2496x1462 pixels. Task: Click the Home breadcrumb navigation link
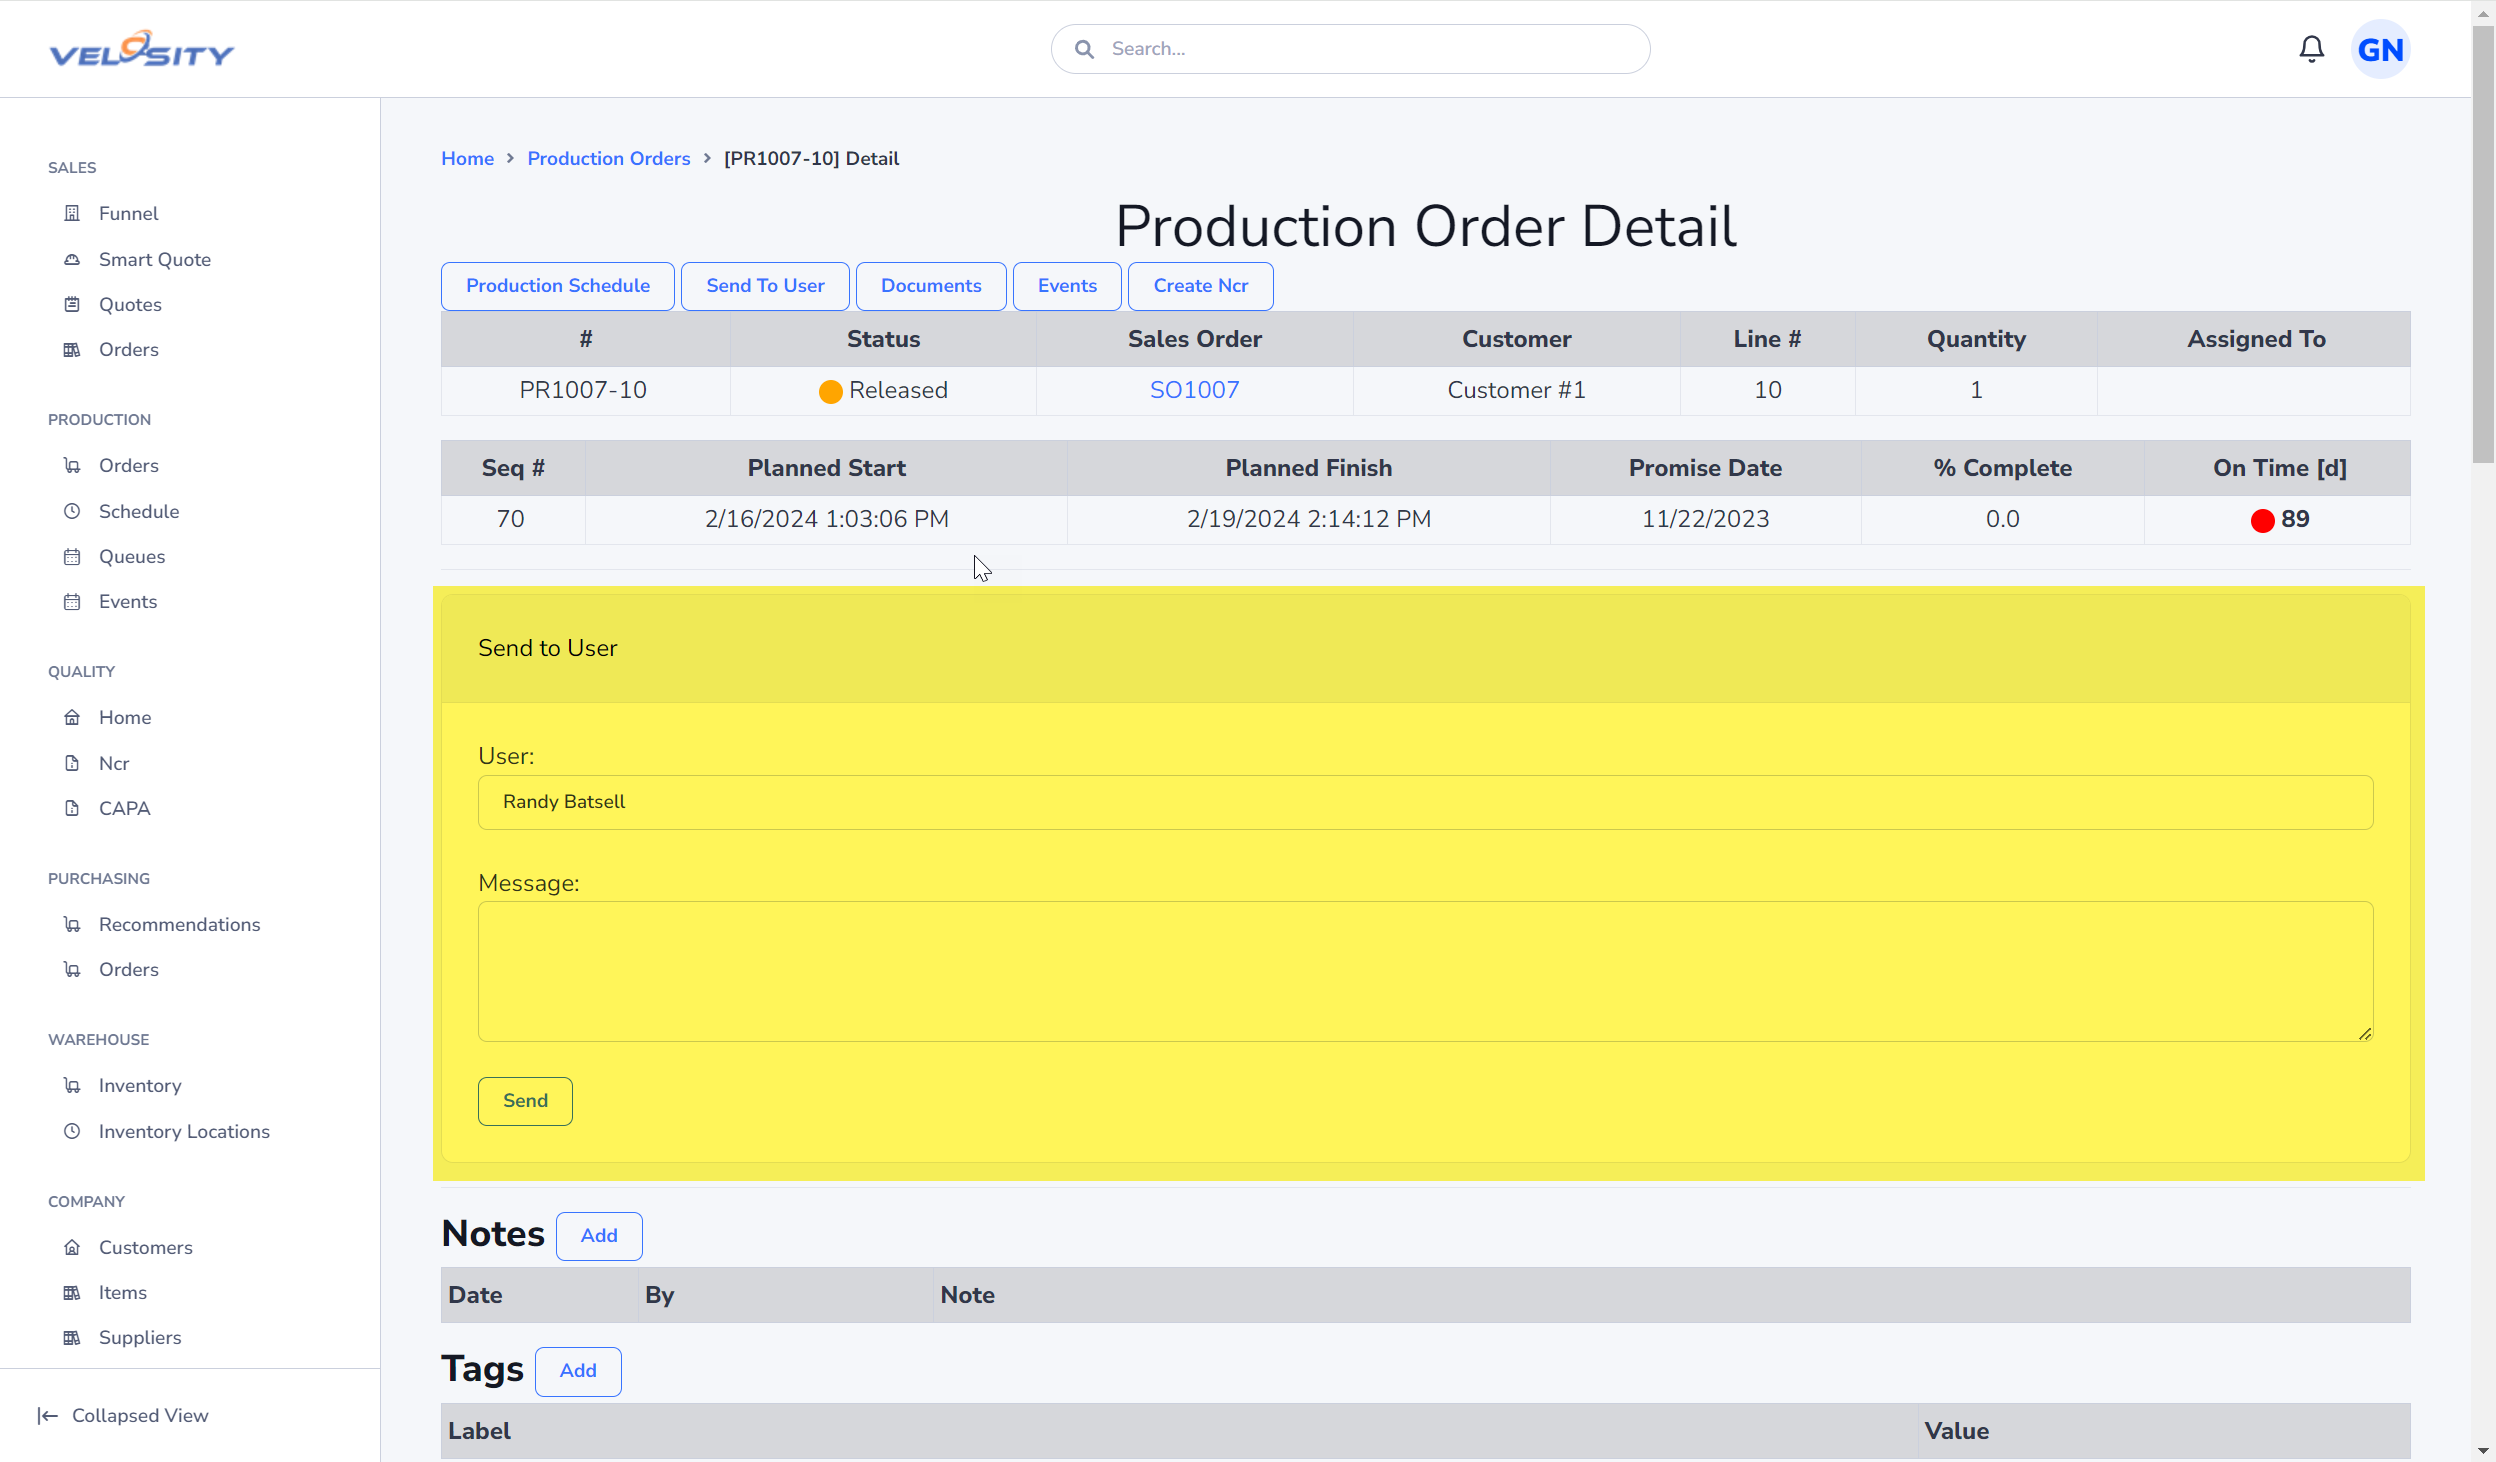[466, 158]
